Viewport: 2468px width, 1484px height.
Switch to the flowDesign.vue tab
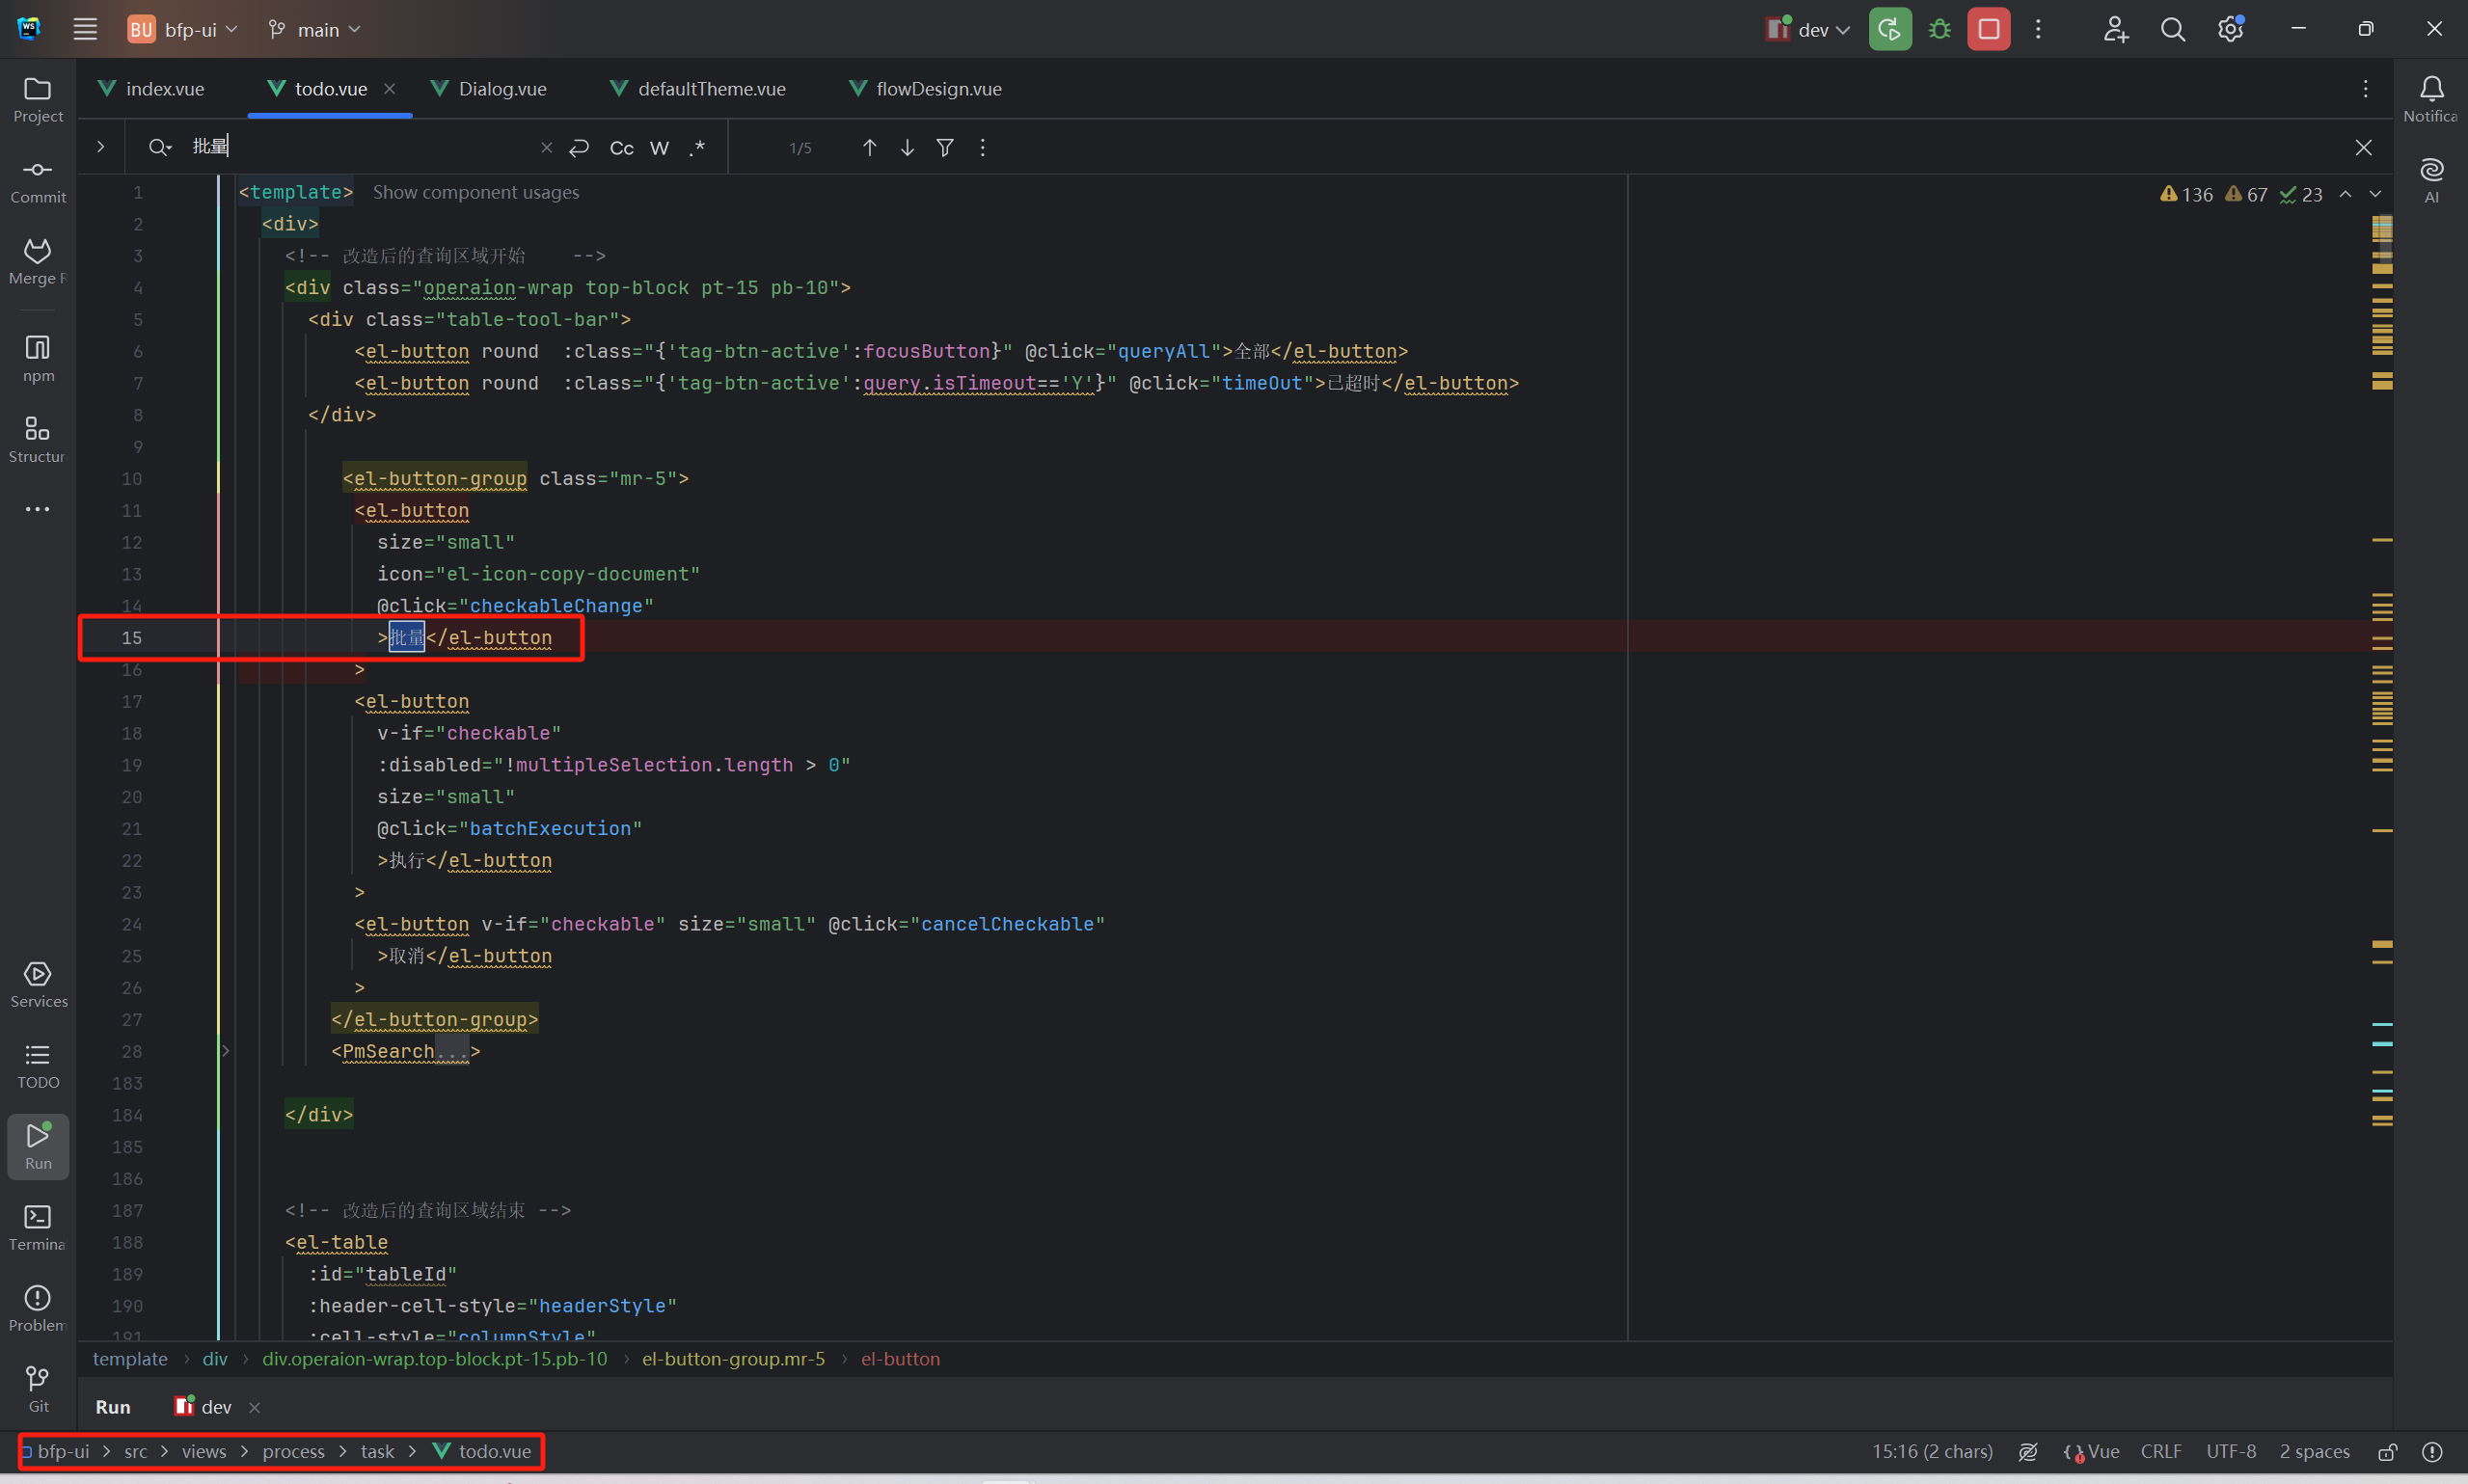pos(938,89)
